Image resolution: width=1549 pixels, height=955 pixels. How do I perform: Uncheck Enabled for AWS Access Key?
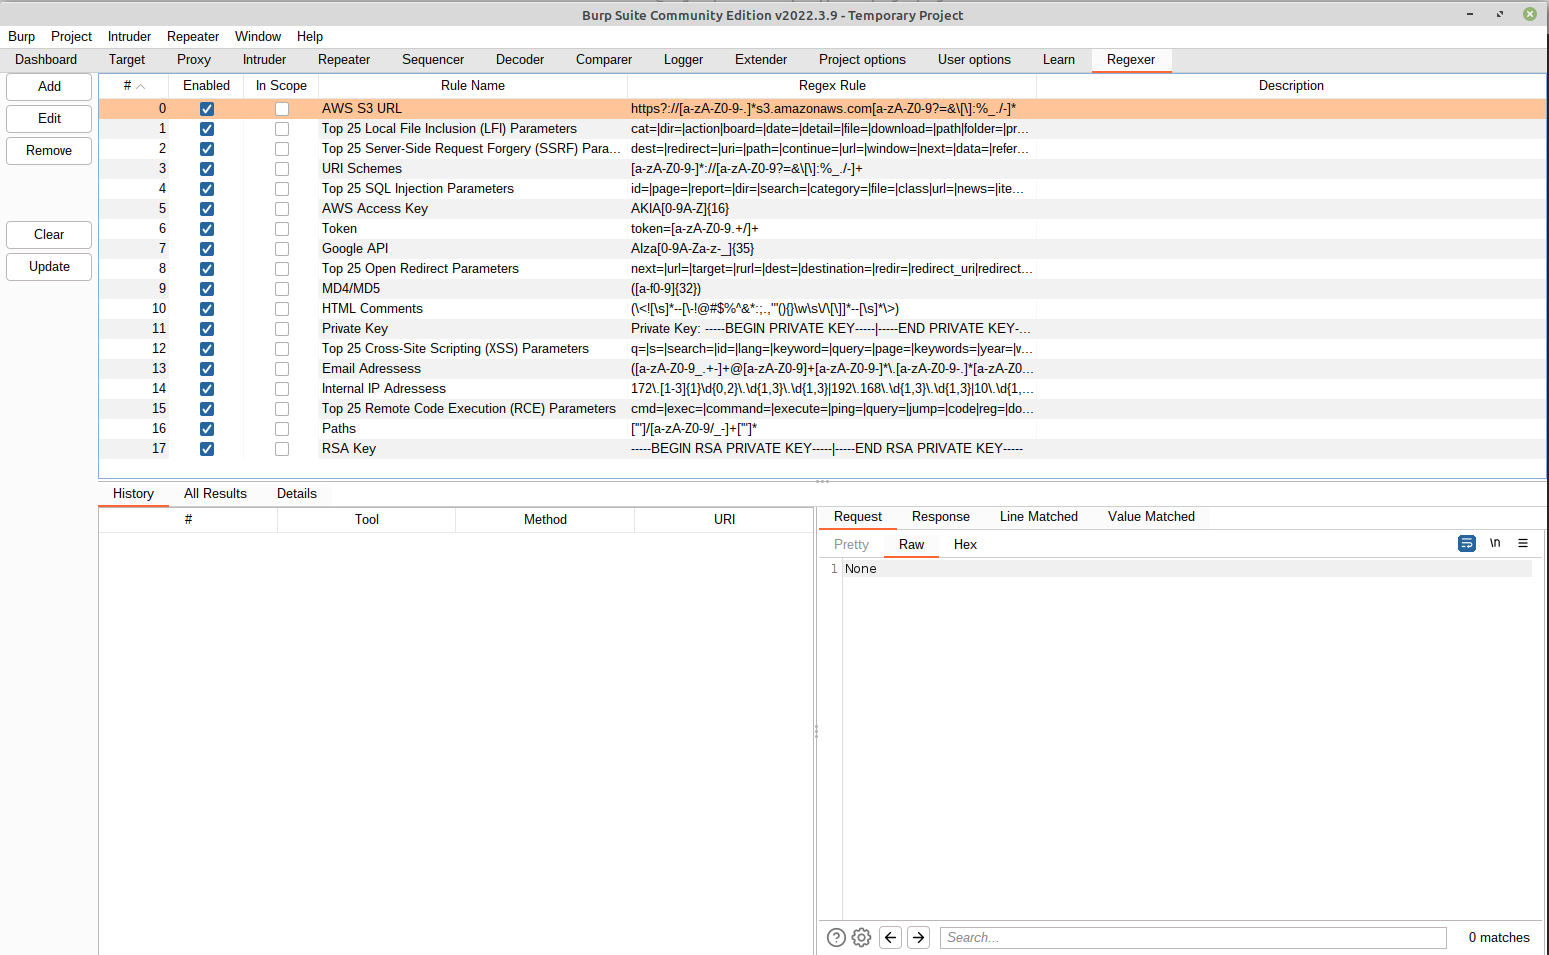click(x=207, y=209)
